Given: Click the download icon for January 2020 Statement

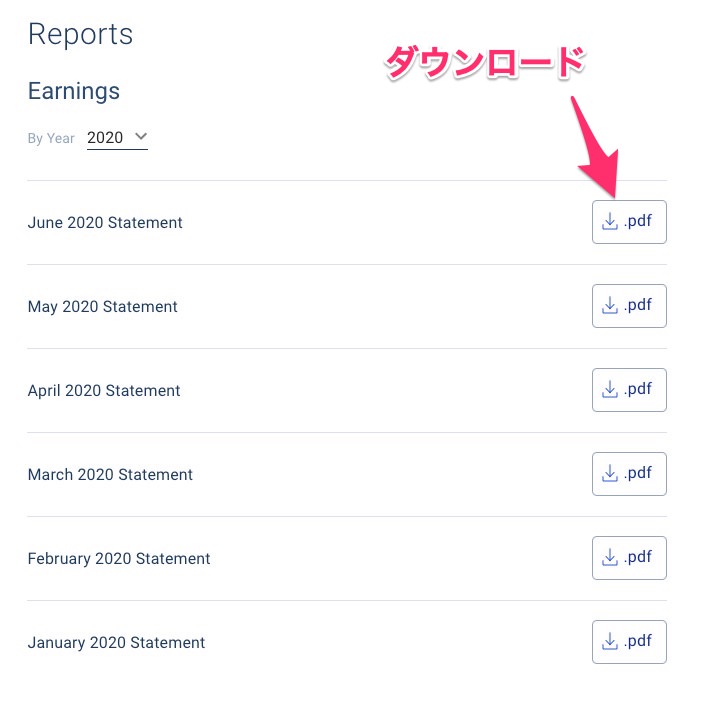Looking at the screenshot, I should [x=610, y=642].
